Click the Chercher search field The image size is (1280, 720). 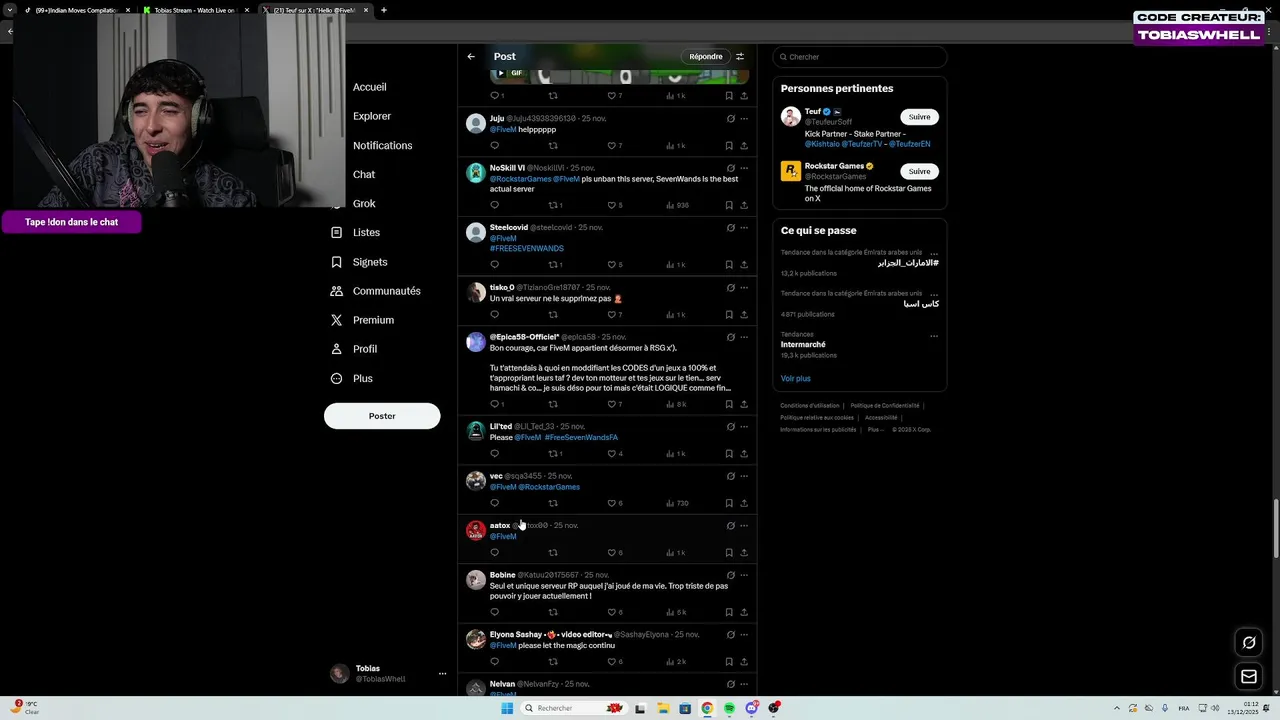pyautogui.click(x=860, y=57)
